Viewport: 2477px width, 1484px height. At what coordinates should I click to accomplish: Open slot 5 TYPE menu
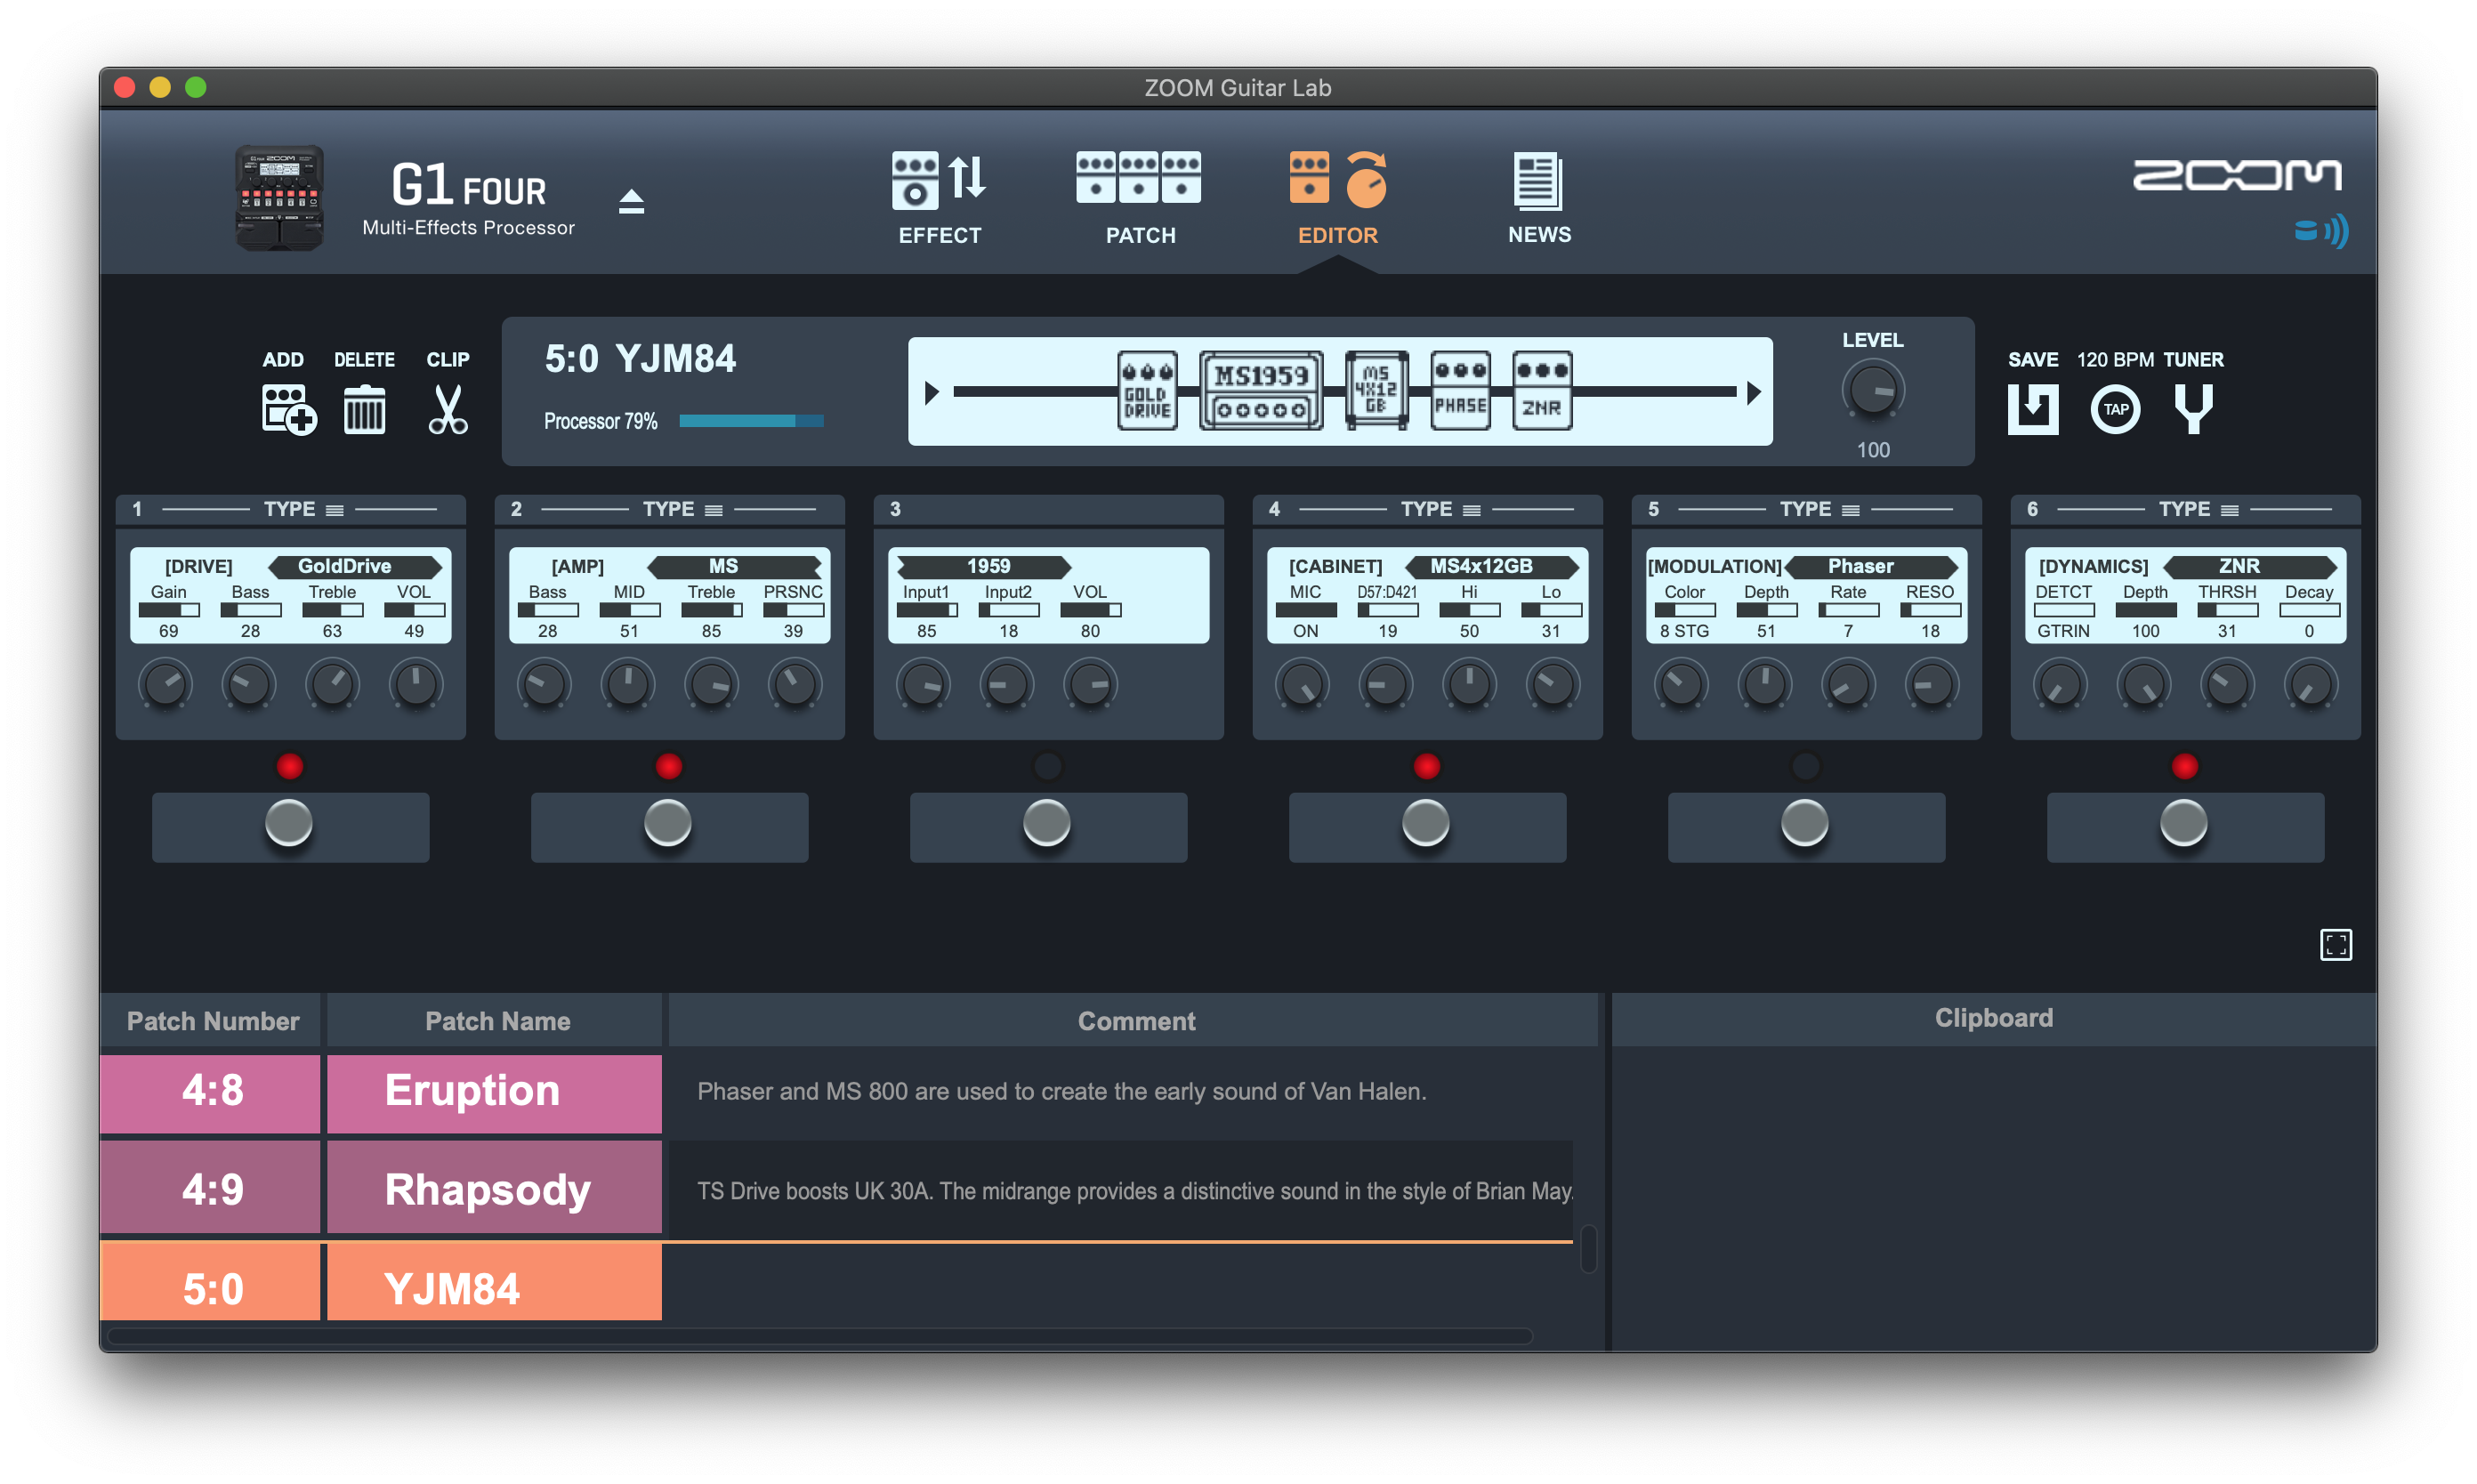click(1819, 509)
